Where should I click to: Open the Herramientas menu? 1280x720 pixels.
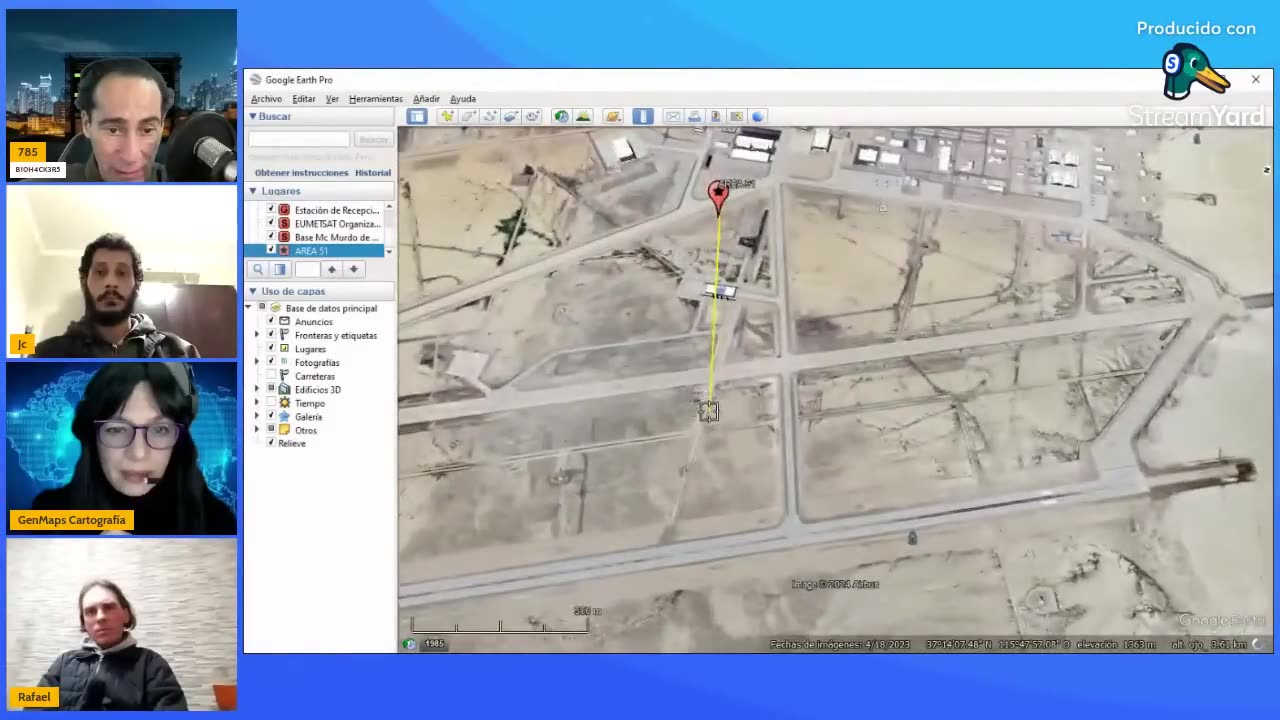pos(376,99)
